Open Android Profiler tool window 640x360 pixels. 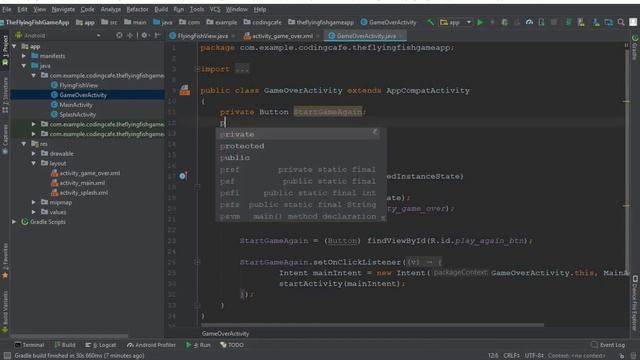[151, 345]
